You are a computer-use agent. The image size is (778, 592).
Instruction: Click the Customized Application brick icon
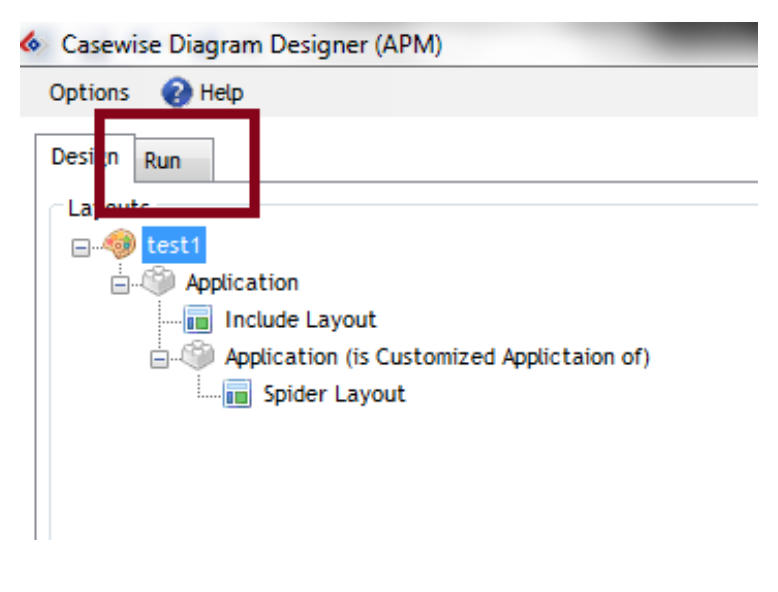[198, 357]
